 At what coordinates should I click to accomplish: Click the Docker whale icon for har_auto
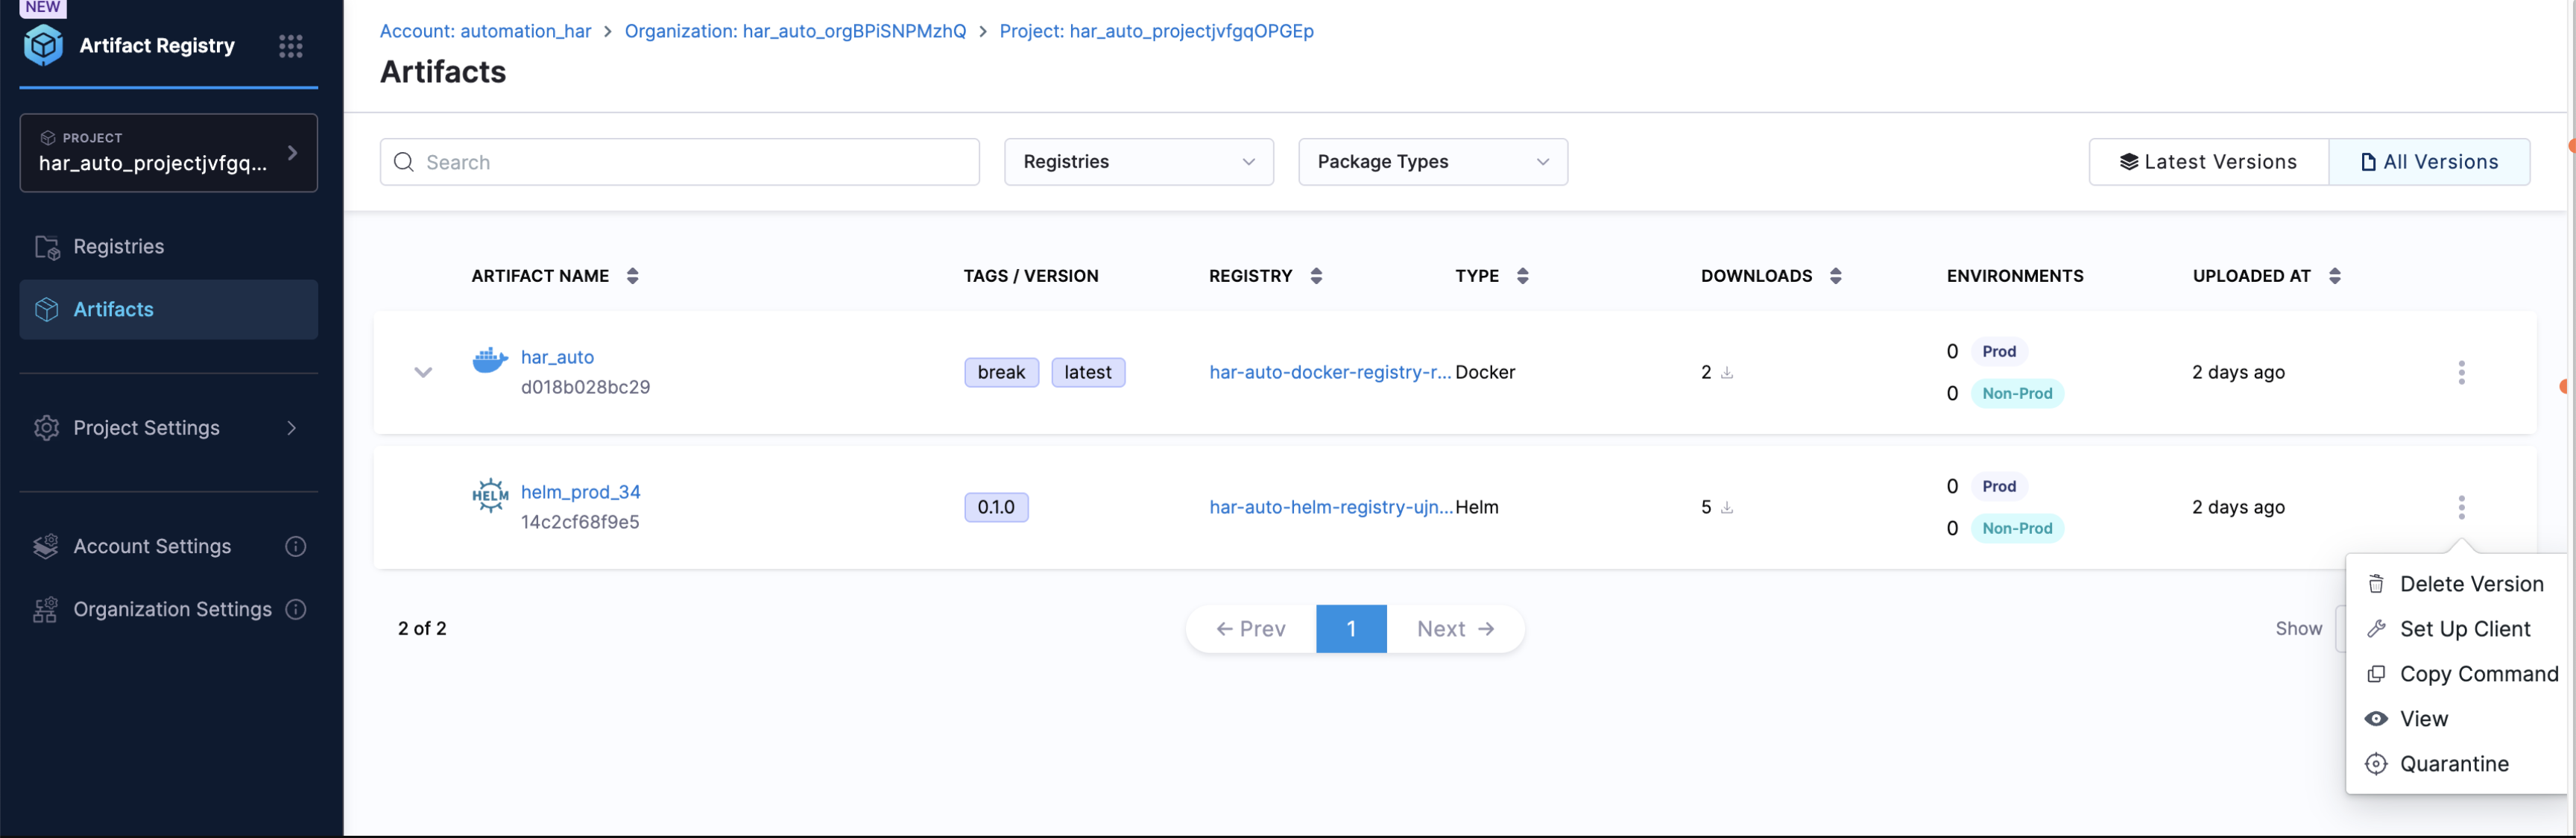(489, 359)
